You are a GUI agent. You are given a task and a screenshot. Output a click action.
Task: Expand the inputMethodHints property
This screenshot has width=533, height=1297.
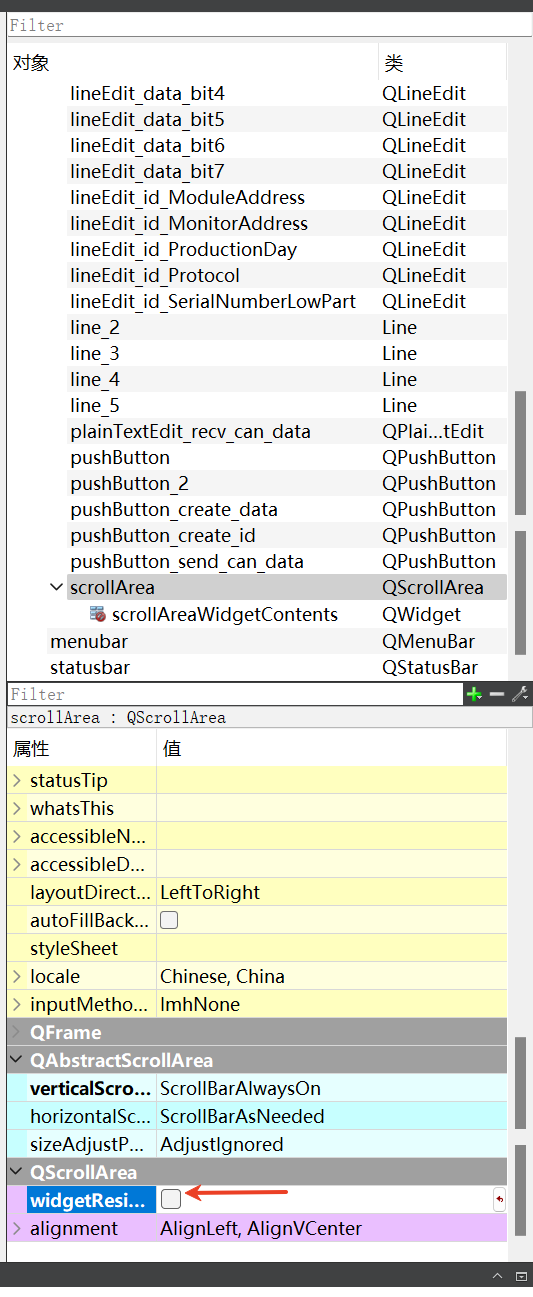16,1004
